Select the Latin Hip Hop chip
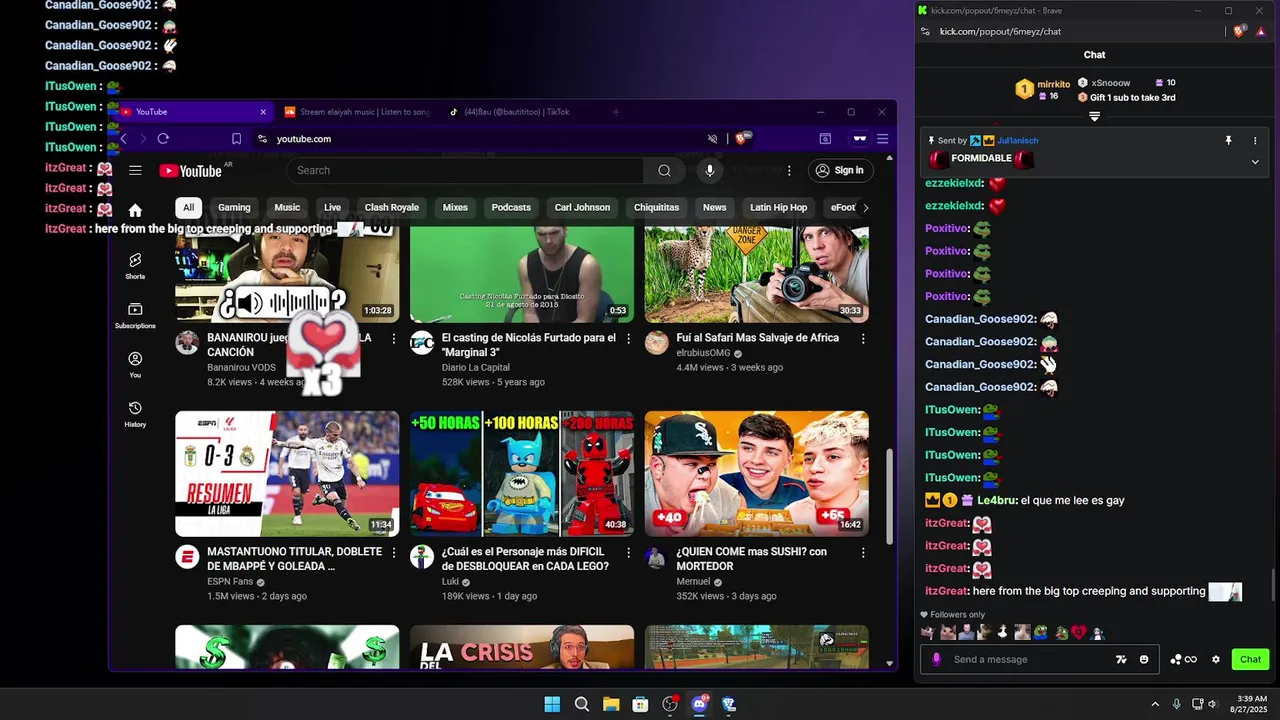Screen dimensions: 1280x720 click(x=778, y=207)
